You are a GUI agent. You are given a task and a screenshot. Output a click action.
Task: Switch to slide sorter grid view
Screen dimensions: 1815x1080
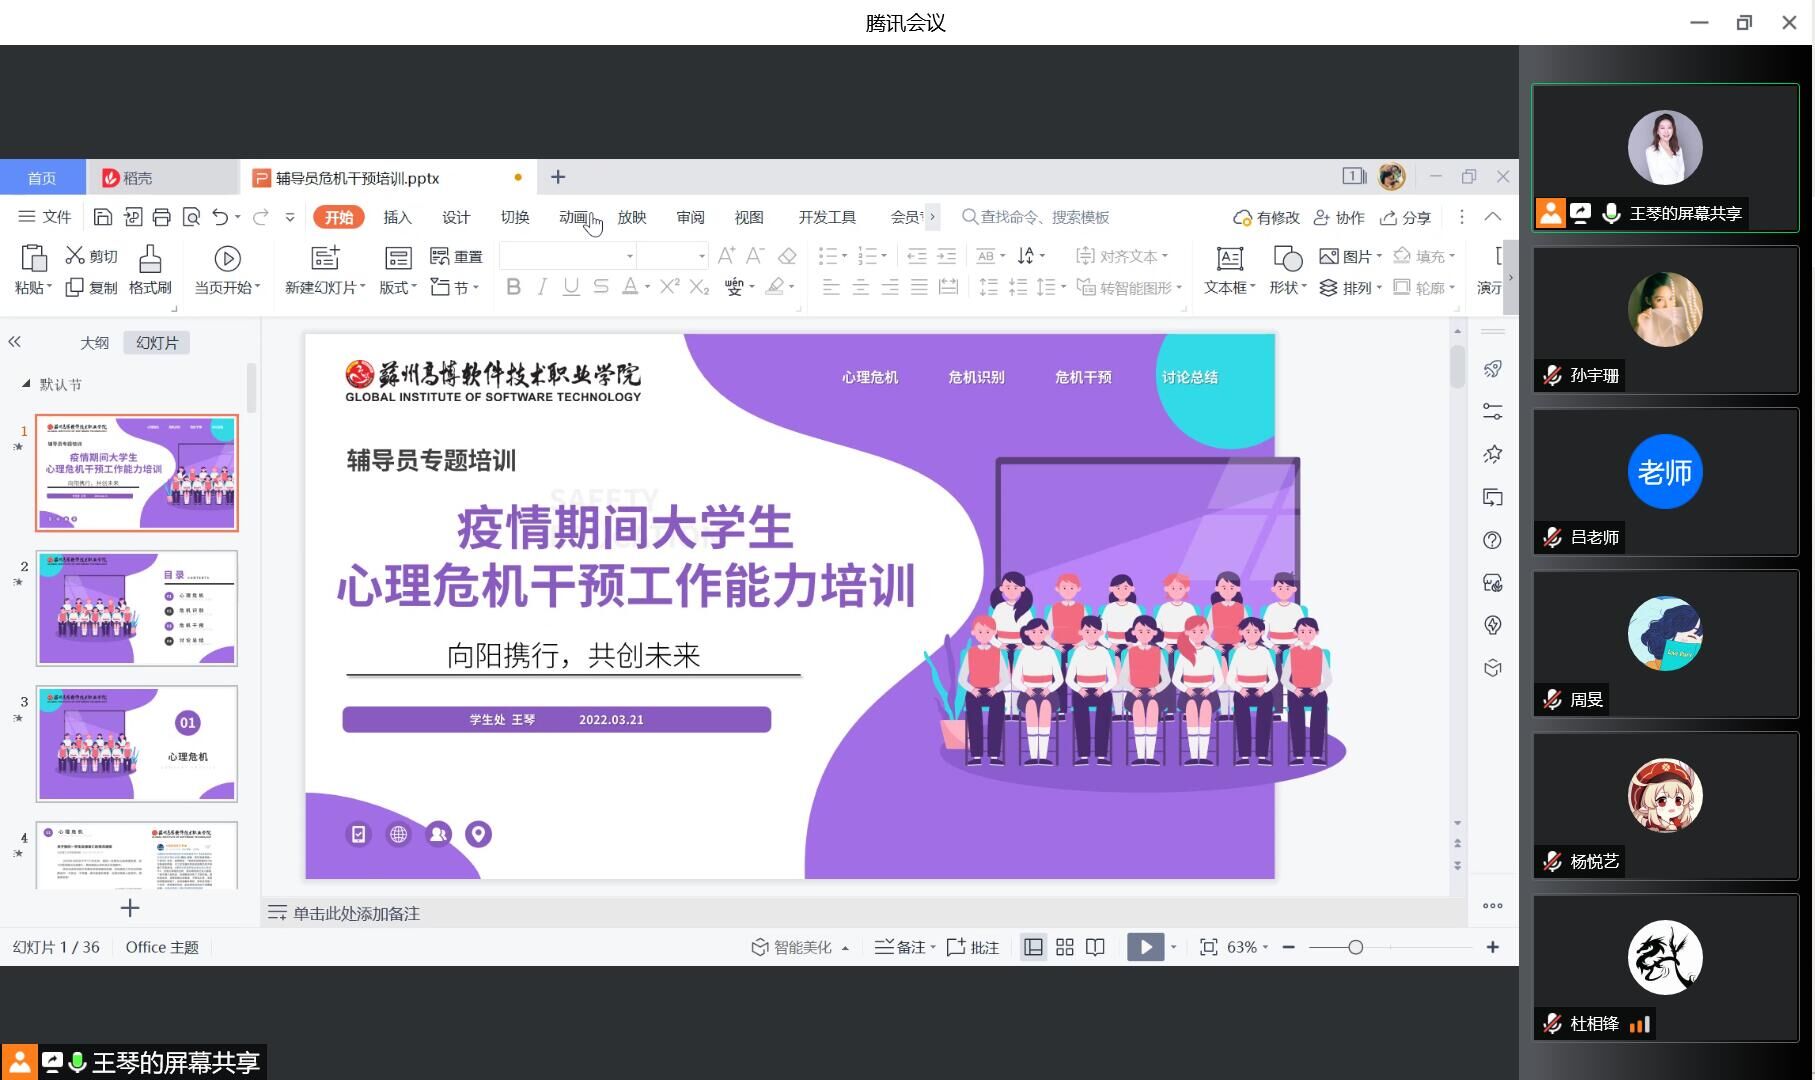pyautogui.click(x=1065, y=947)
